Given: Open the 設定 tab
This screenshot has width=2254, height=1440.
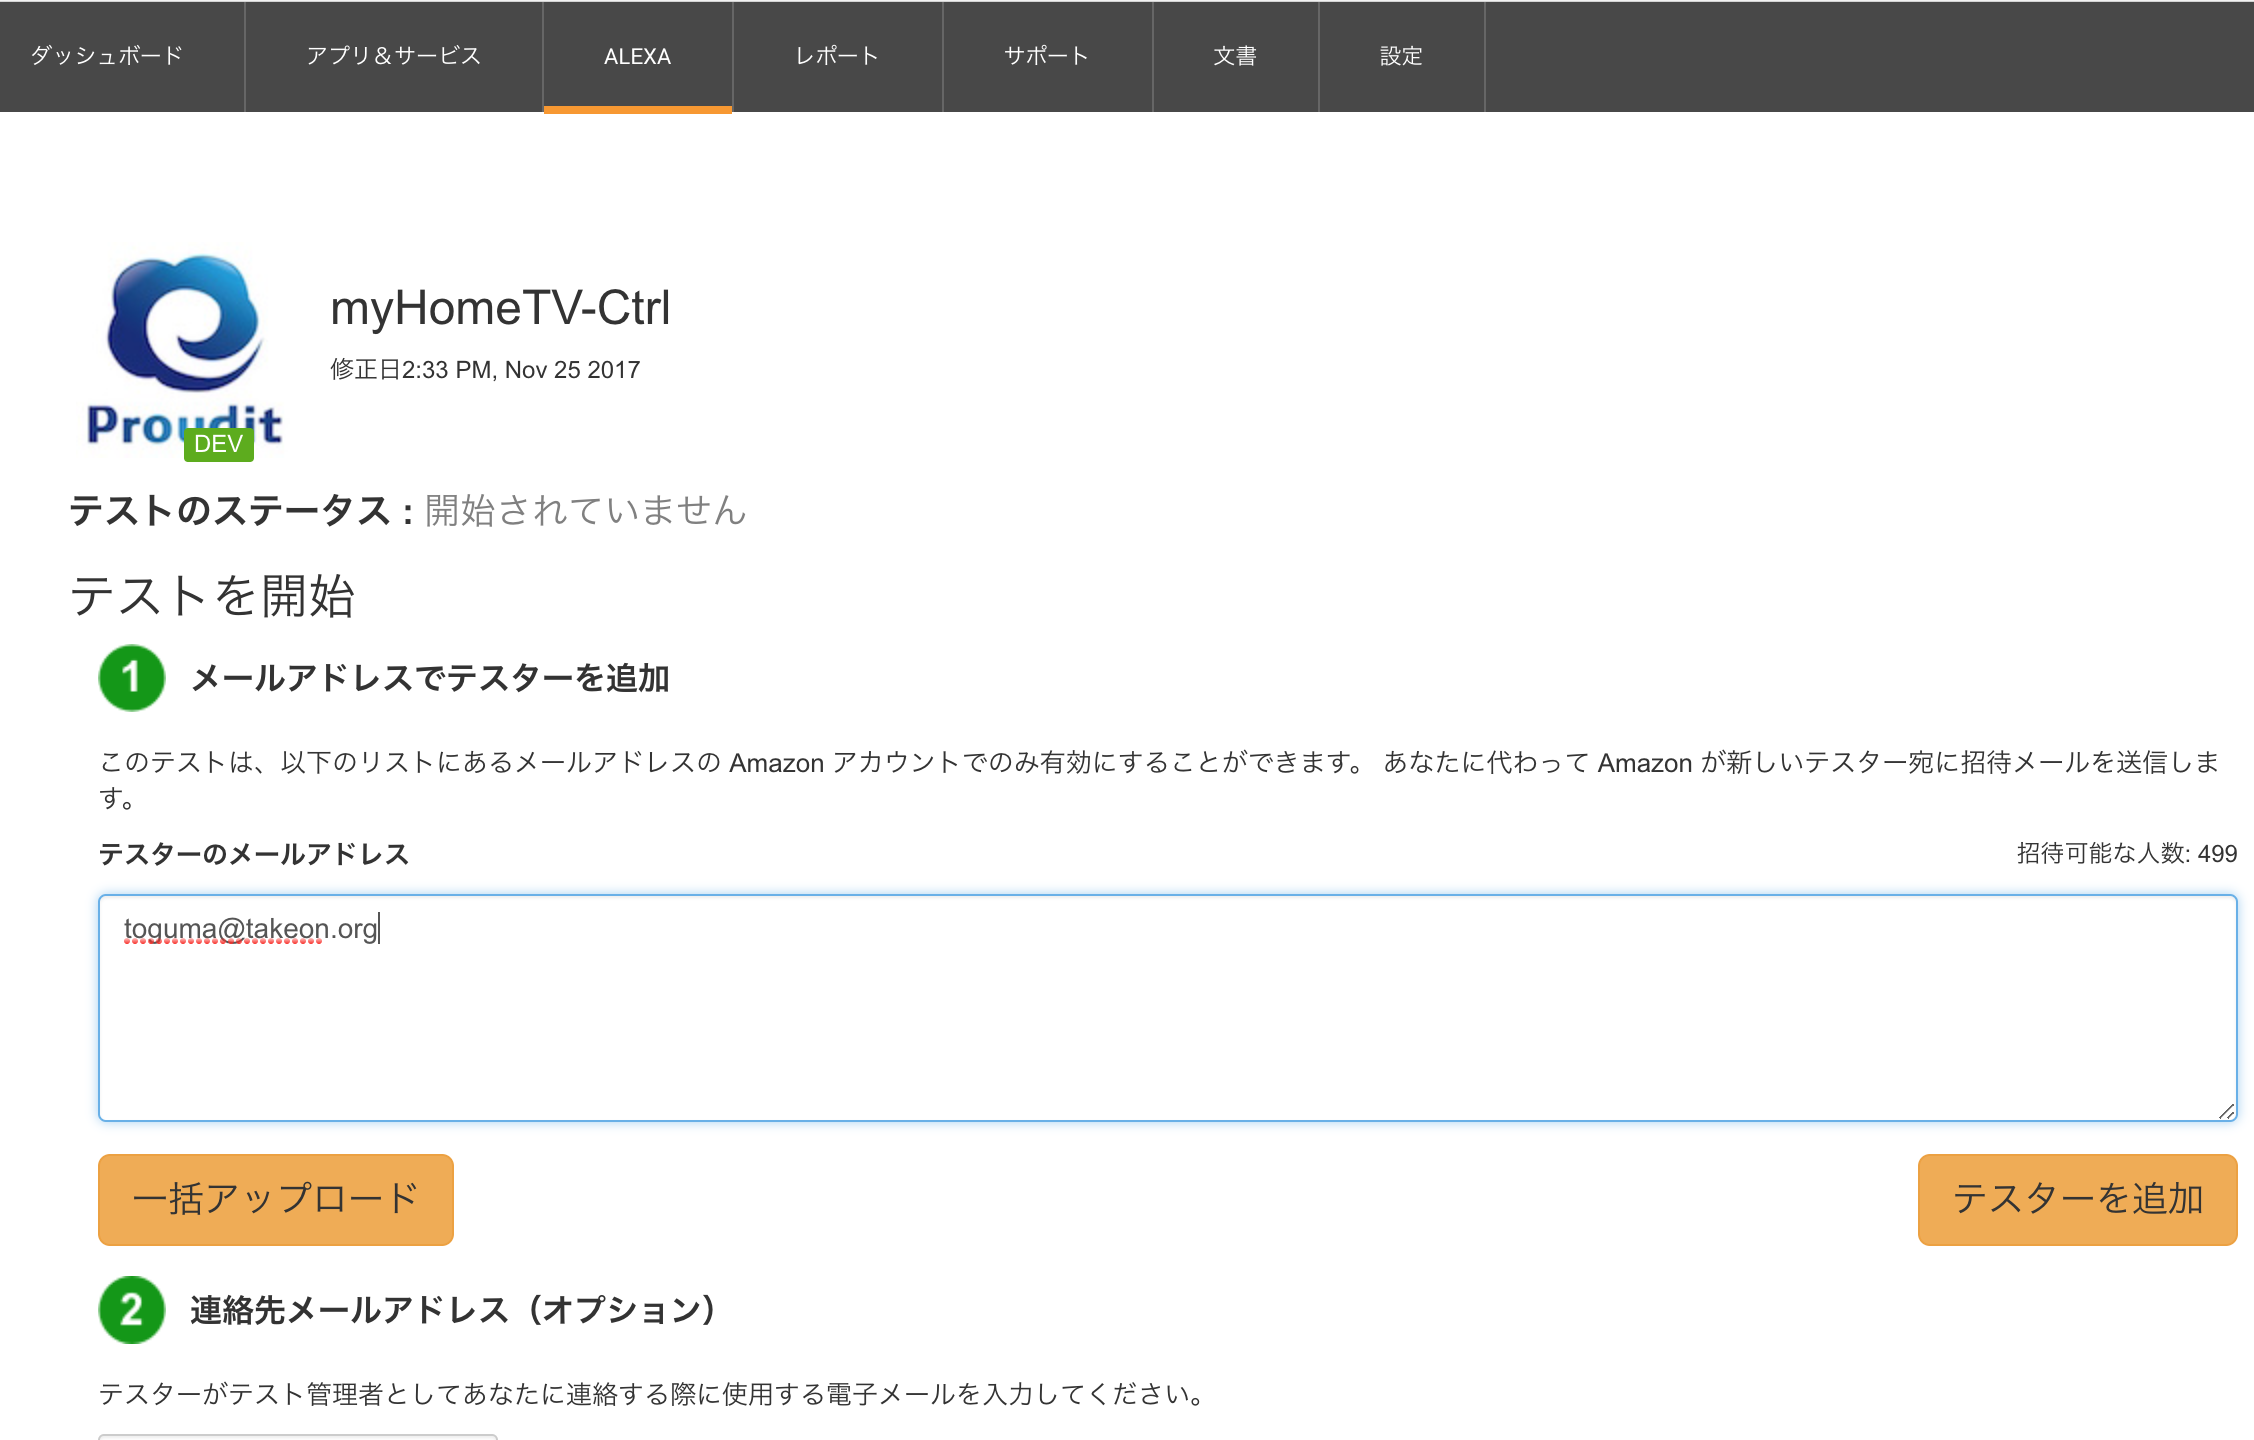Looking at the screenshot, I should tap(1401, 56).
